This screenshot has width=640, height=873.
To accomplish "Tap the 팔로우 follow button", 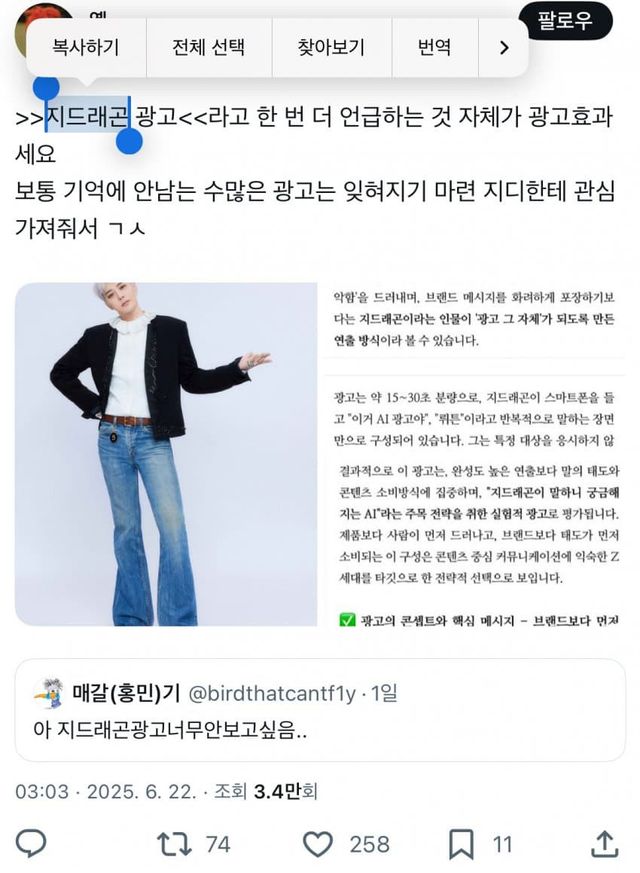I will pyautogui.click(x=565, y=21).
